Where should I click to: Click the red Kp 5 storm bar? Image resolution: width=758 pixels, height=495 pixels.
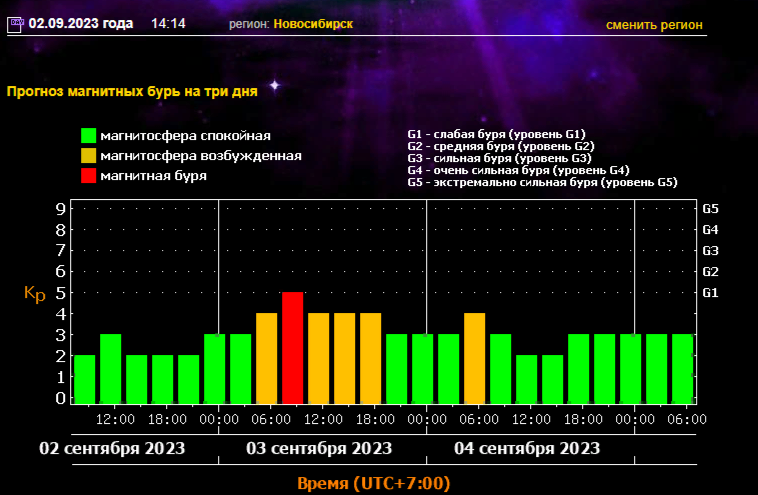tap(292, 348)
